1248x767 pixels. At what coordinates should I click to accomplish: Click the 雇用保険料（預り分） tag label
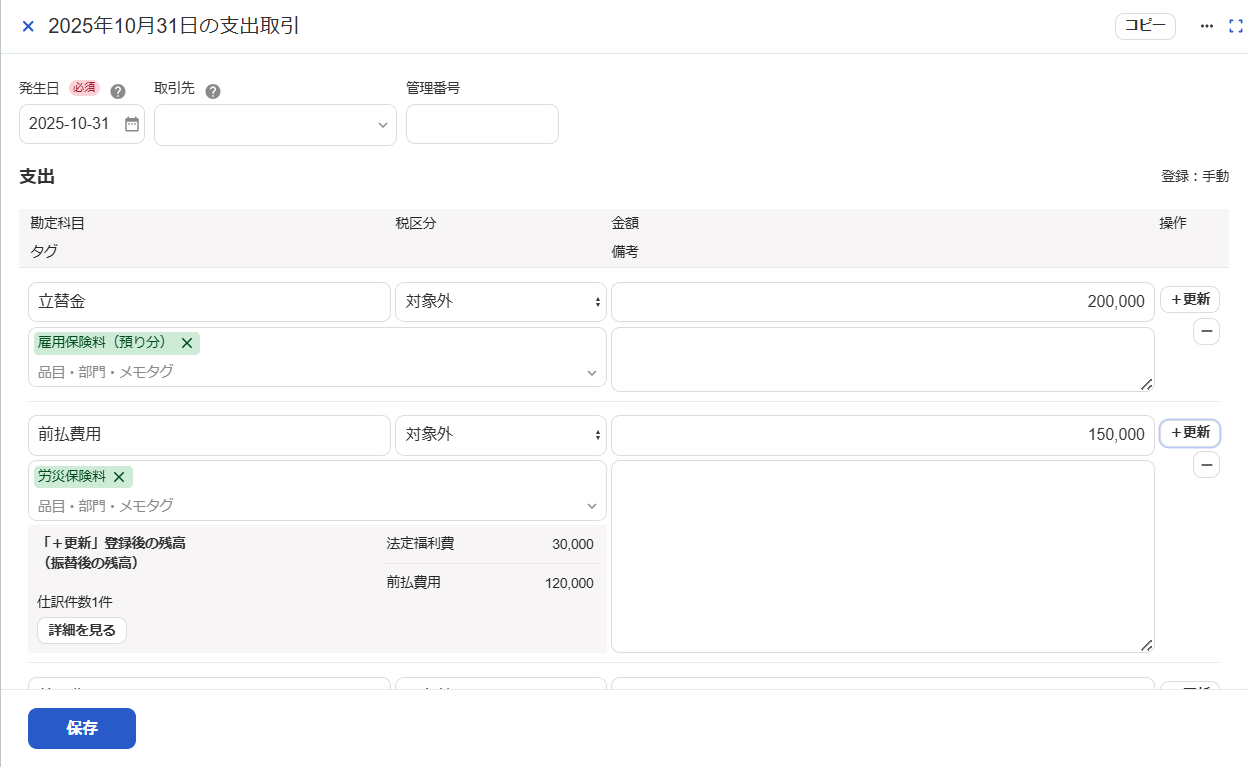103,343
